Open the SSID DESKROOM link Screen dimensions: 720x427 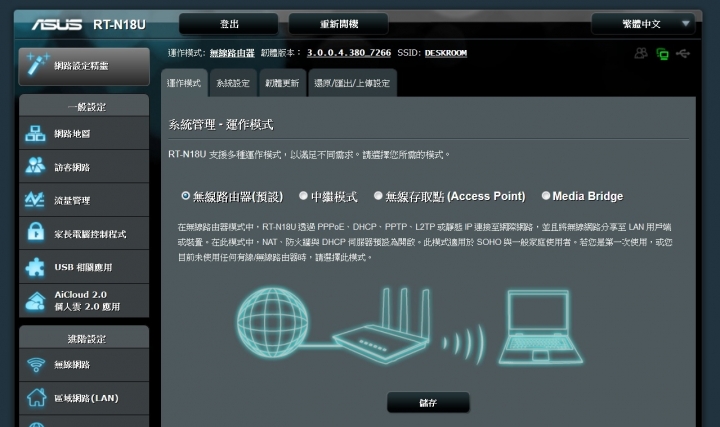pos(446,53)
